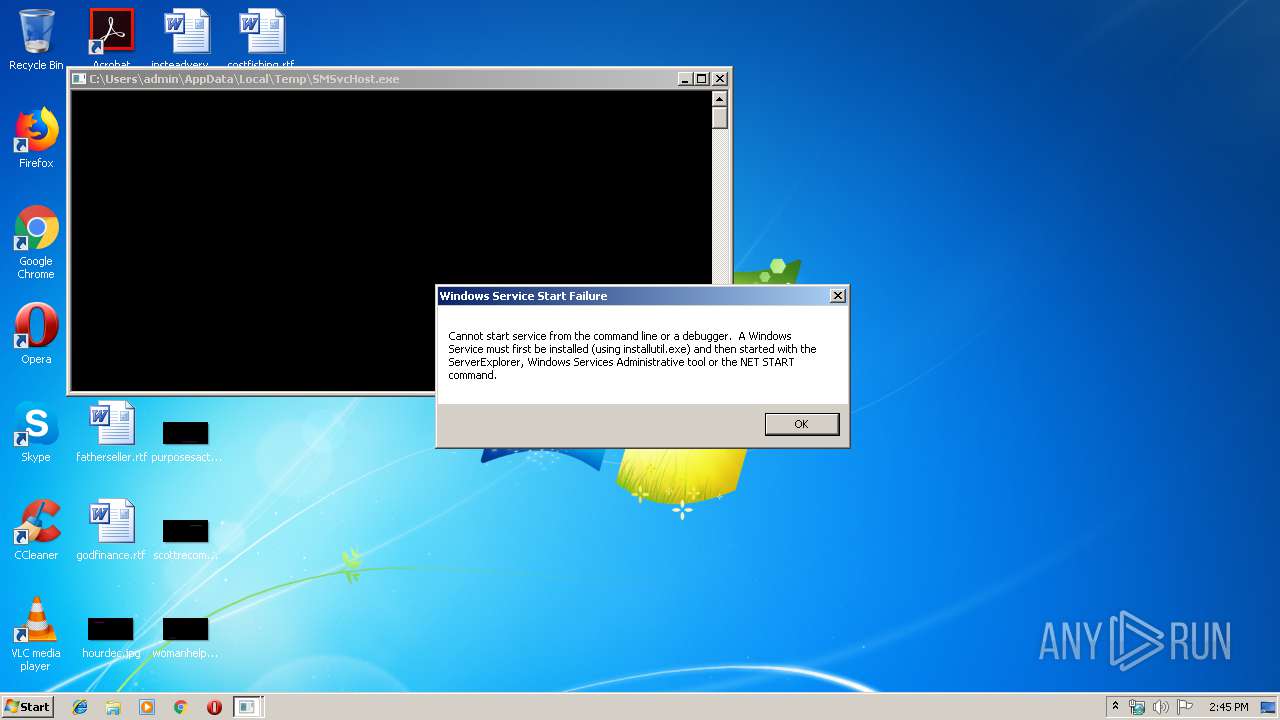Close the SMSvcHost.exe console window
Viewport: 1280px width, 720px height.
[720, 79]
